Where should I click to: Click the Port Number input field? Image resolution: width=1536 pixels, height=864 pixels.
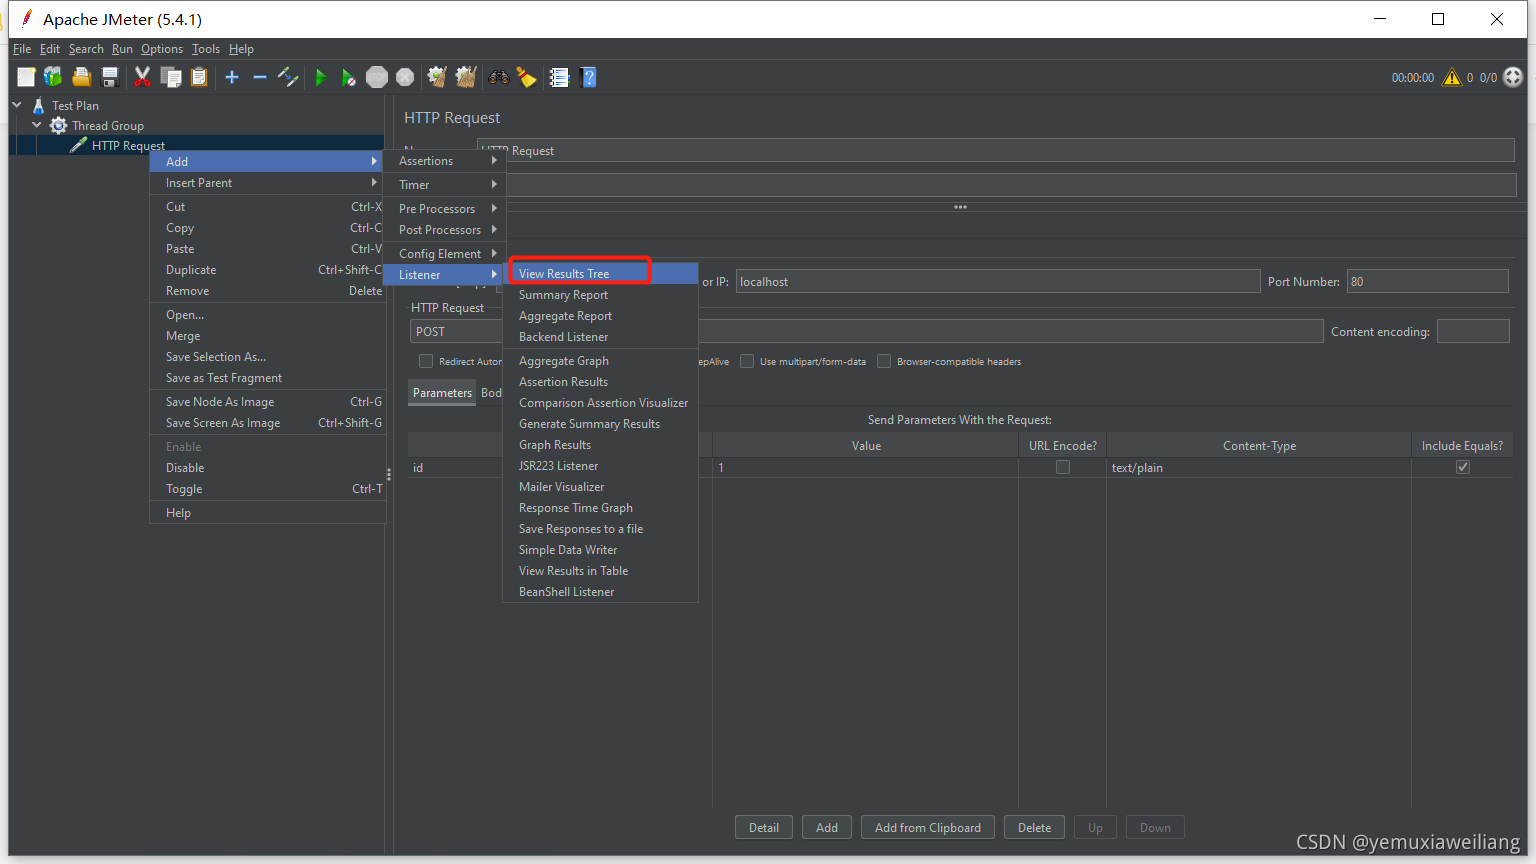(x=1427, y=282)
